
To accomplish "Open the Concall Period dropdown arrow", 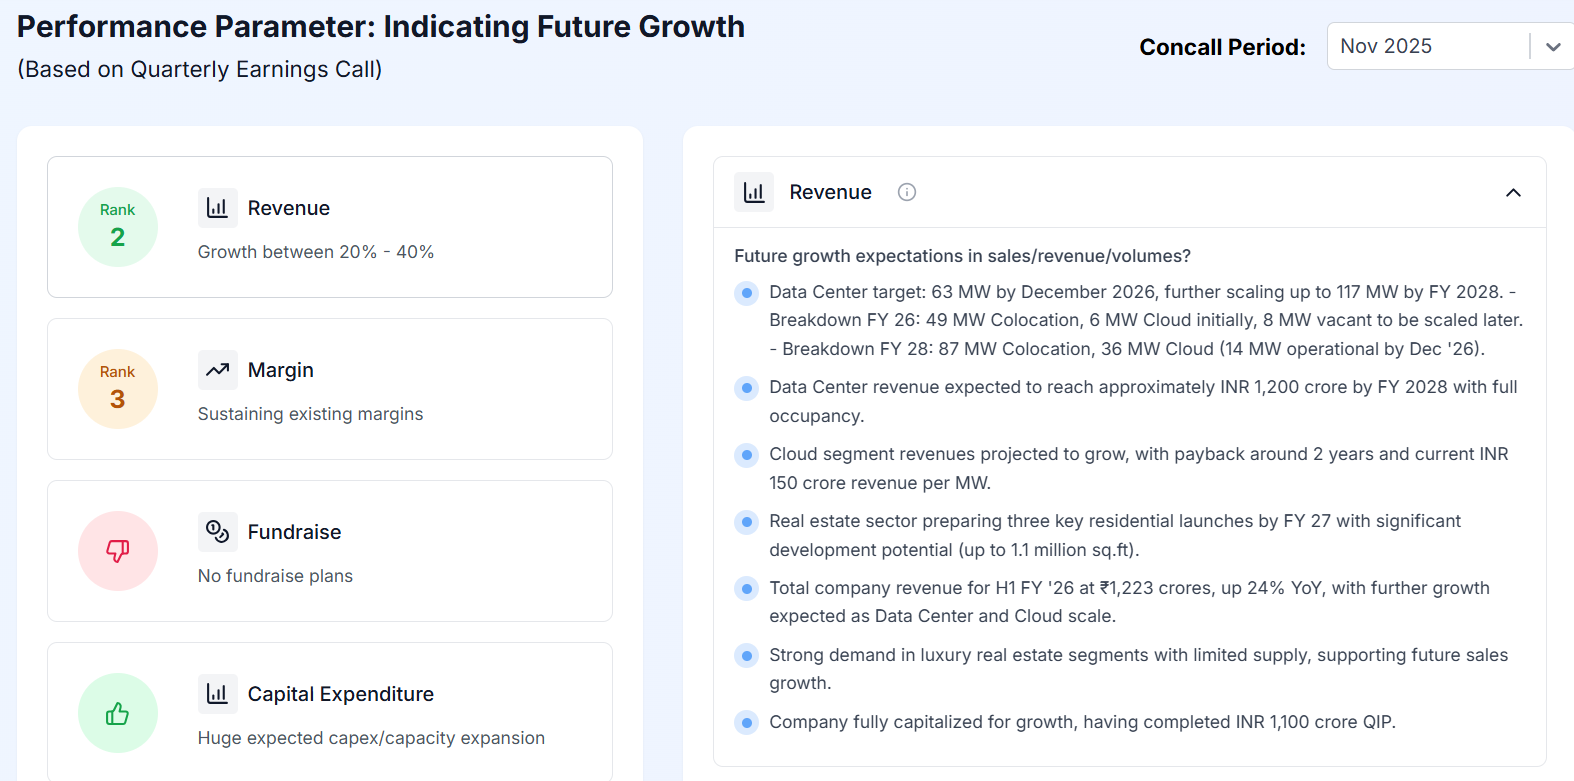I will pyautogui.click(x=1553, y=47).
